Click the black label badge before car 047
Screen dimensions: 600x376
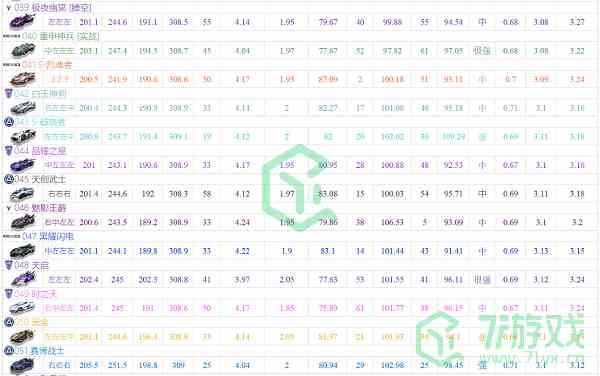point(11,236)
